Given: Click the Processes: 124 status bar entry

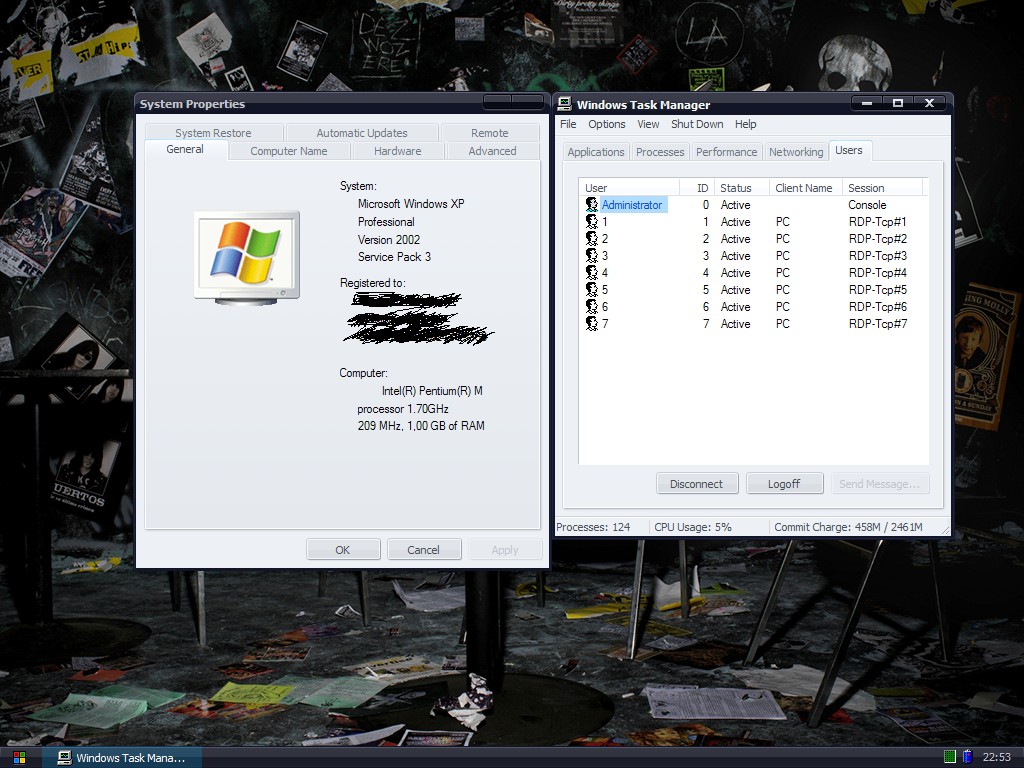Looking at the screenshot, I should tap(594, 527).
